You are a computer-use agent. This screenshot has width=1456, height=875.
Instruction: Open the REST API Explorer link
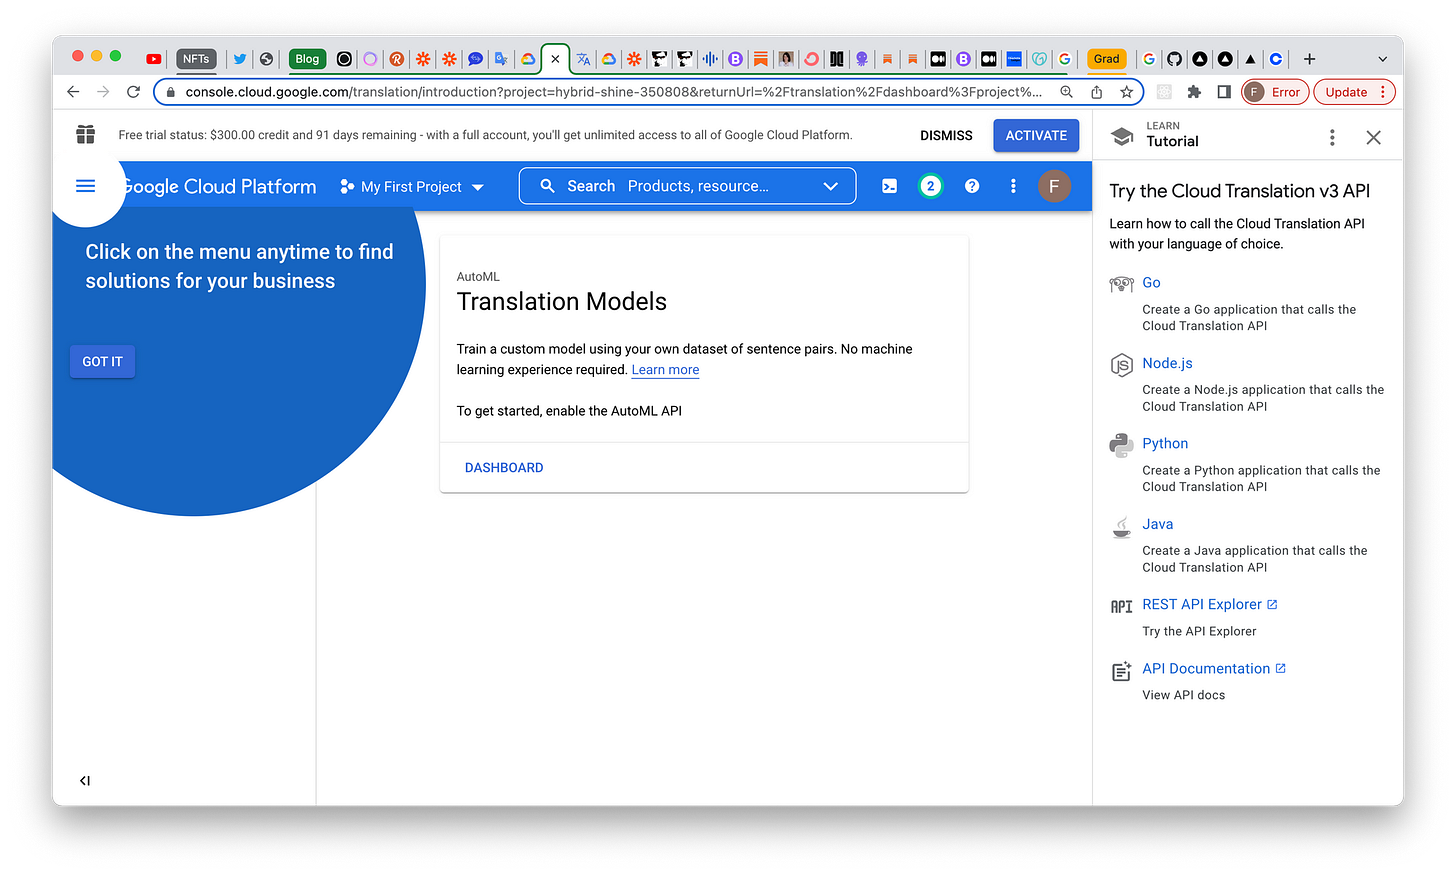pos(1210,605)
